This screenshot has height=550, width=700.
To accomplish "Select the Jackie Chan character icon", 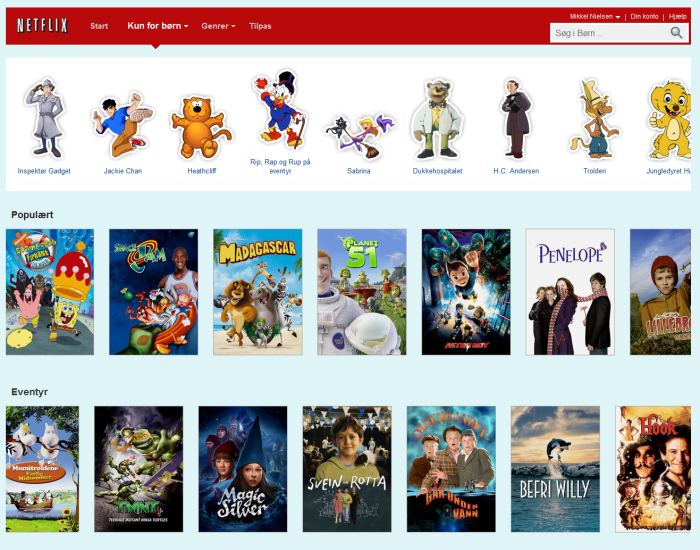I will coord(123,125).
